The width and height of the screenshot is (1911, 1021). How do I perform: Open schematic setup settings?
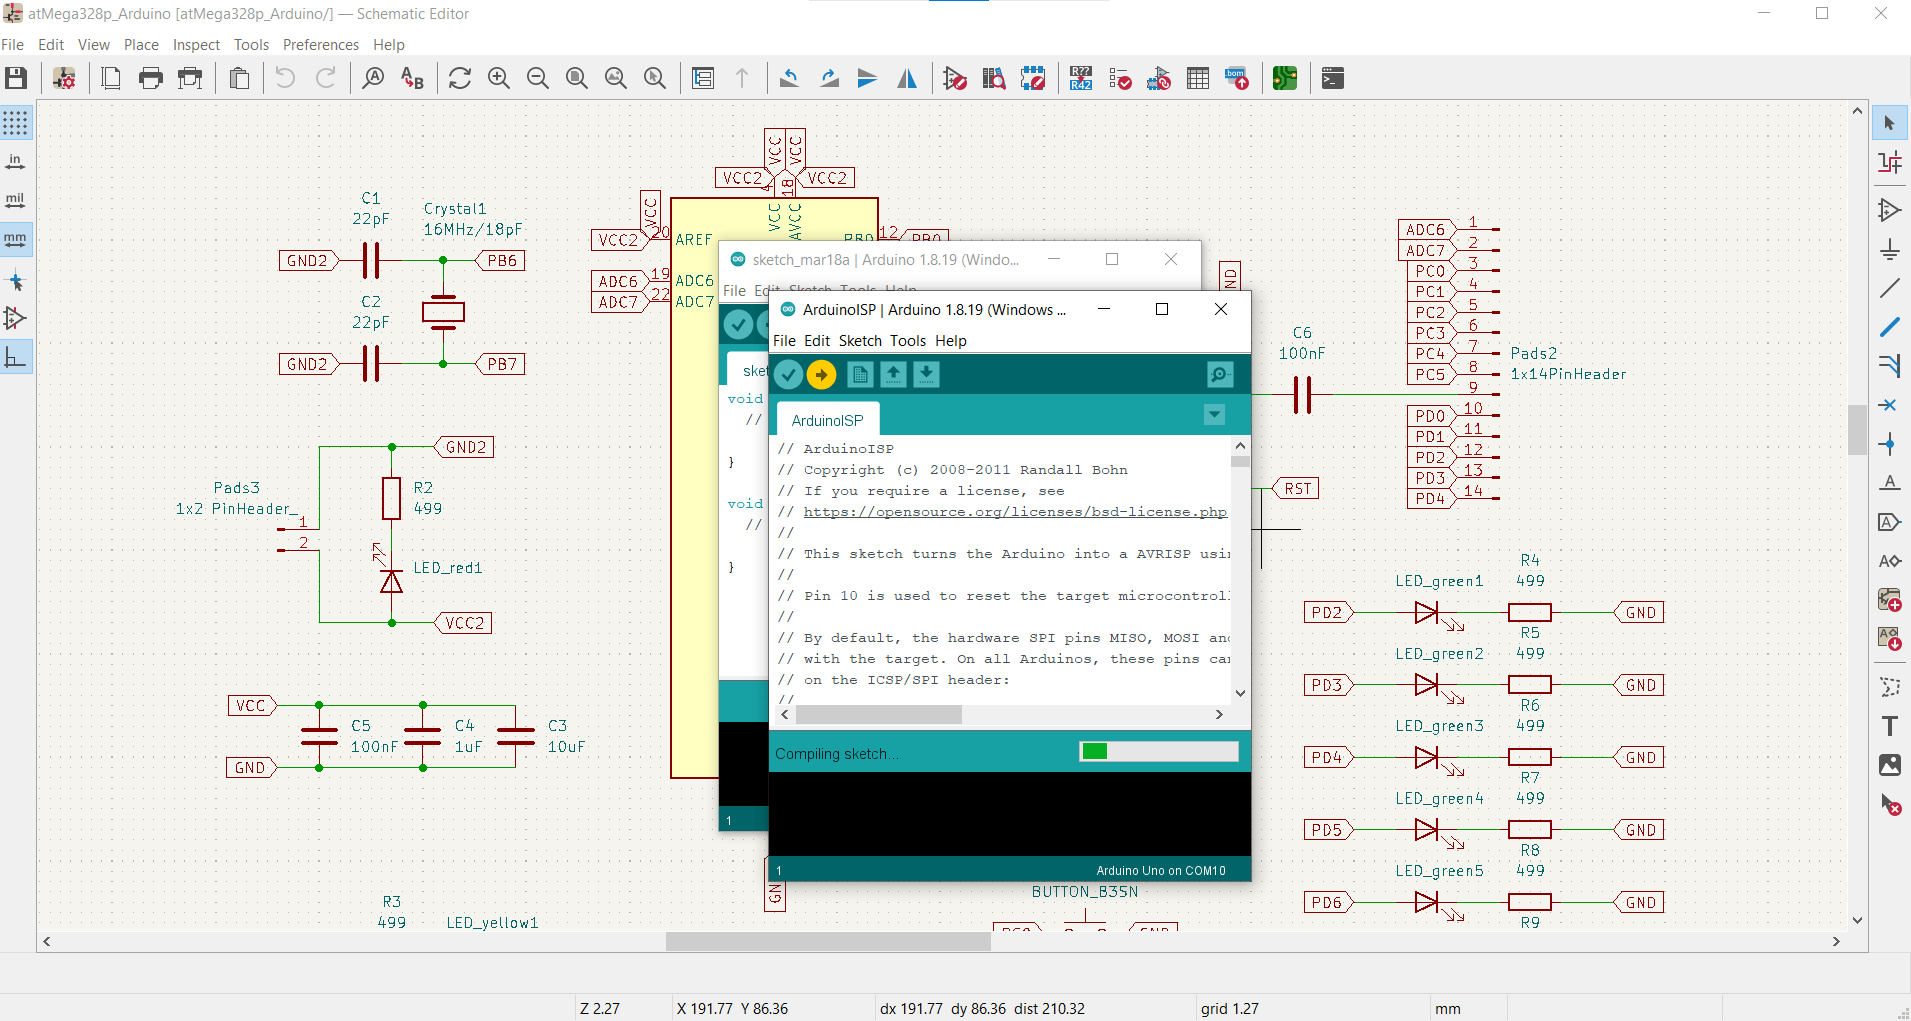click(x=64, y=78)
